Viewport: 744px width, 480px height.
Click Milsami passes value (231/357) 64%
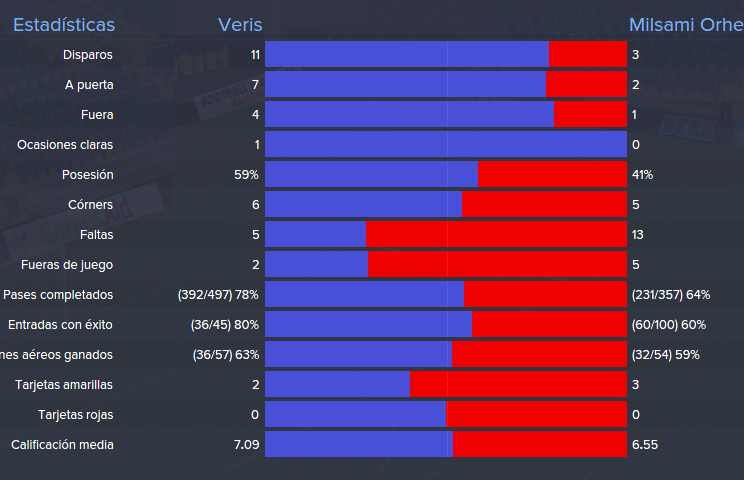(x=671, y=295)
